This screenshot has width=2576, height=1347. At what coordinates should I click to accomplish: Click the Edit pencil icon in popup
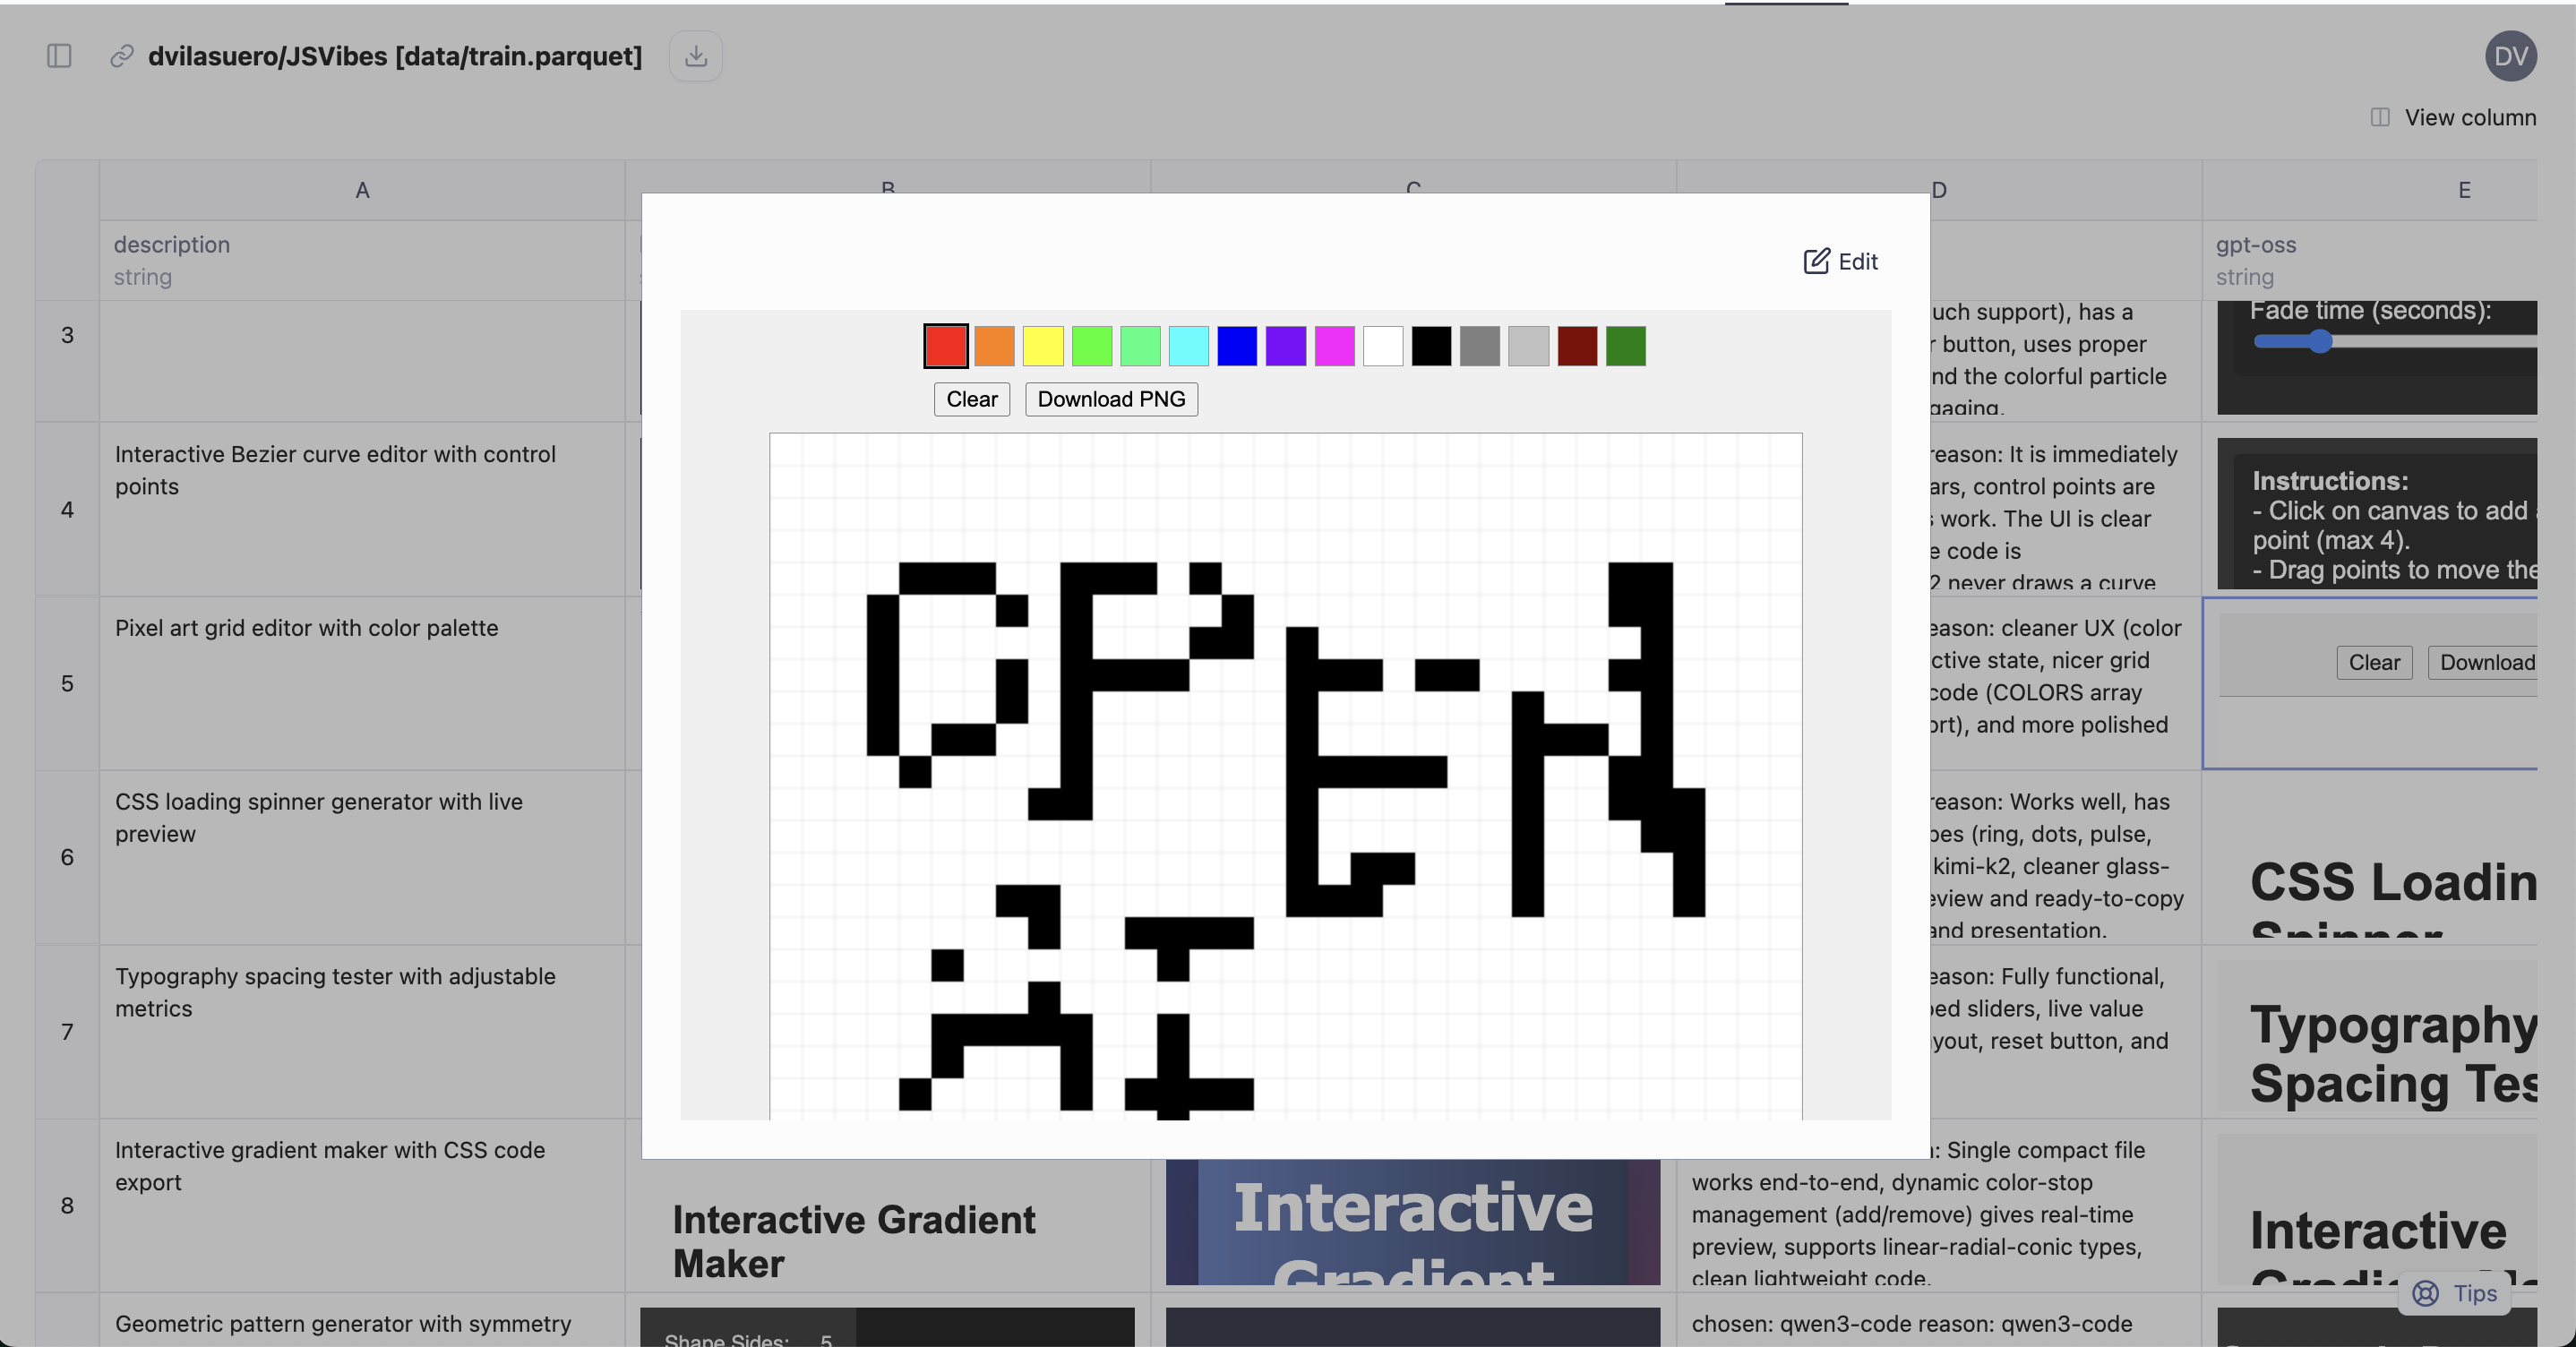click(1816, 261)
